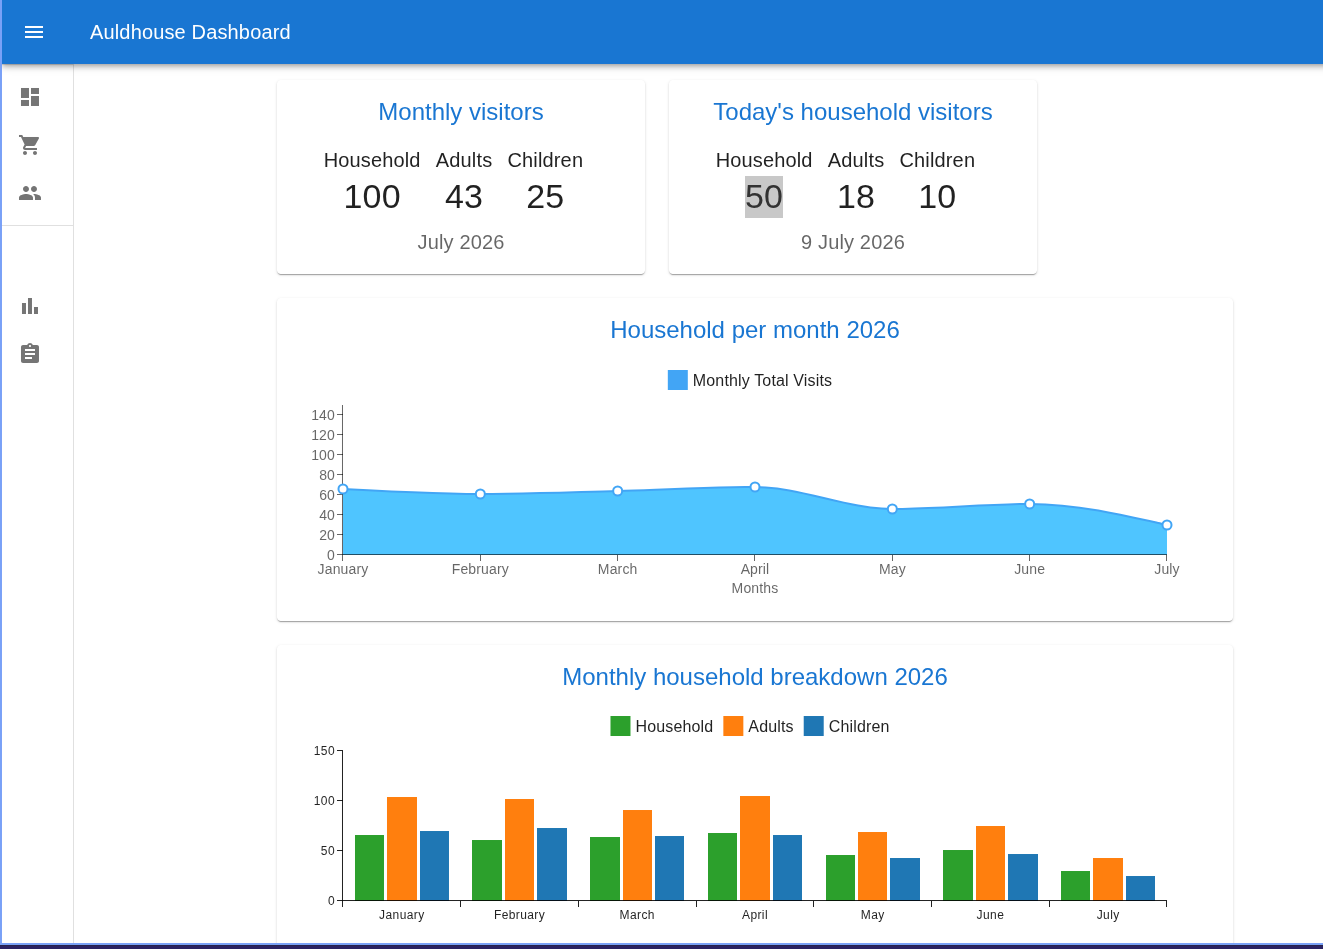Click the January data point on line chart

[x=343, y=489]
